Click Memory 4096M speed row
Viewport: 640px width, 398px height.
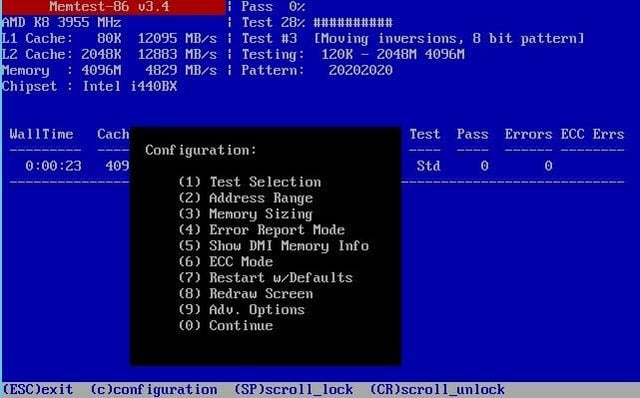(109, 70)
